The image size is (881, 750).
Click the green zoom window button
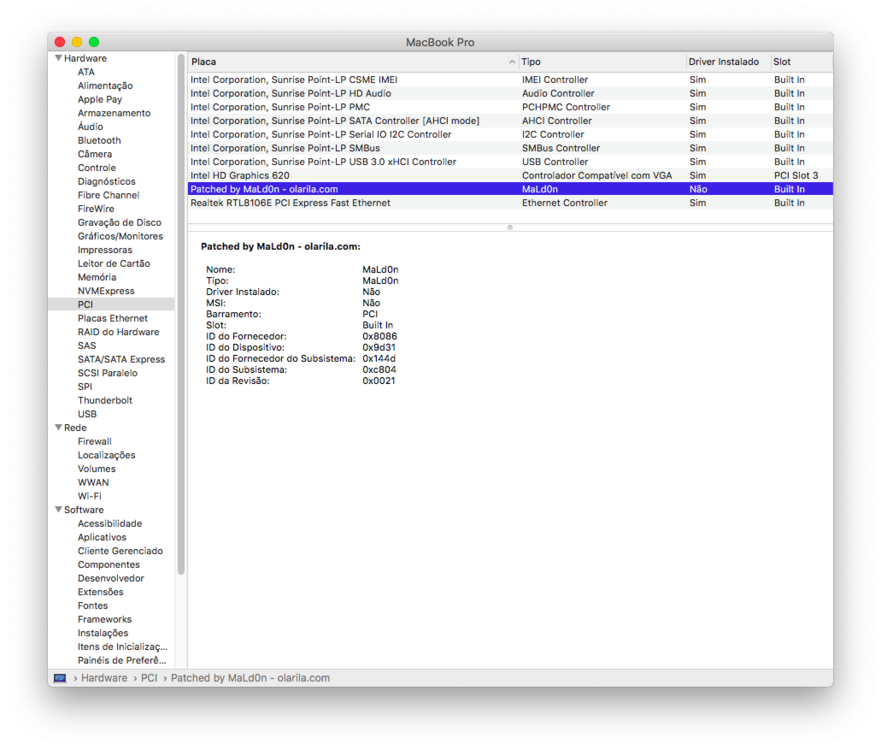pyautogui.click(x=94, y=42)
